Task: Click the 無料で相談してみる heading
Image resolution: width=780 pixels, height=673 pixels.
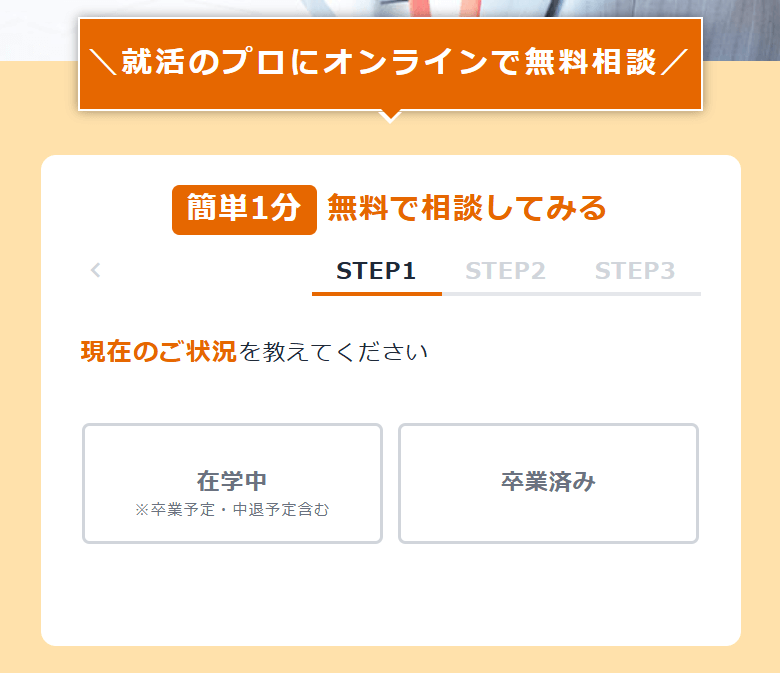Action: coord(467,209)
